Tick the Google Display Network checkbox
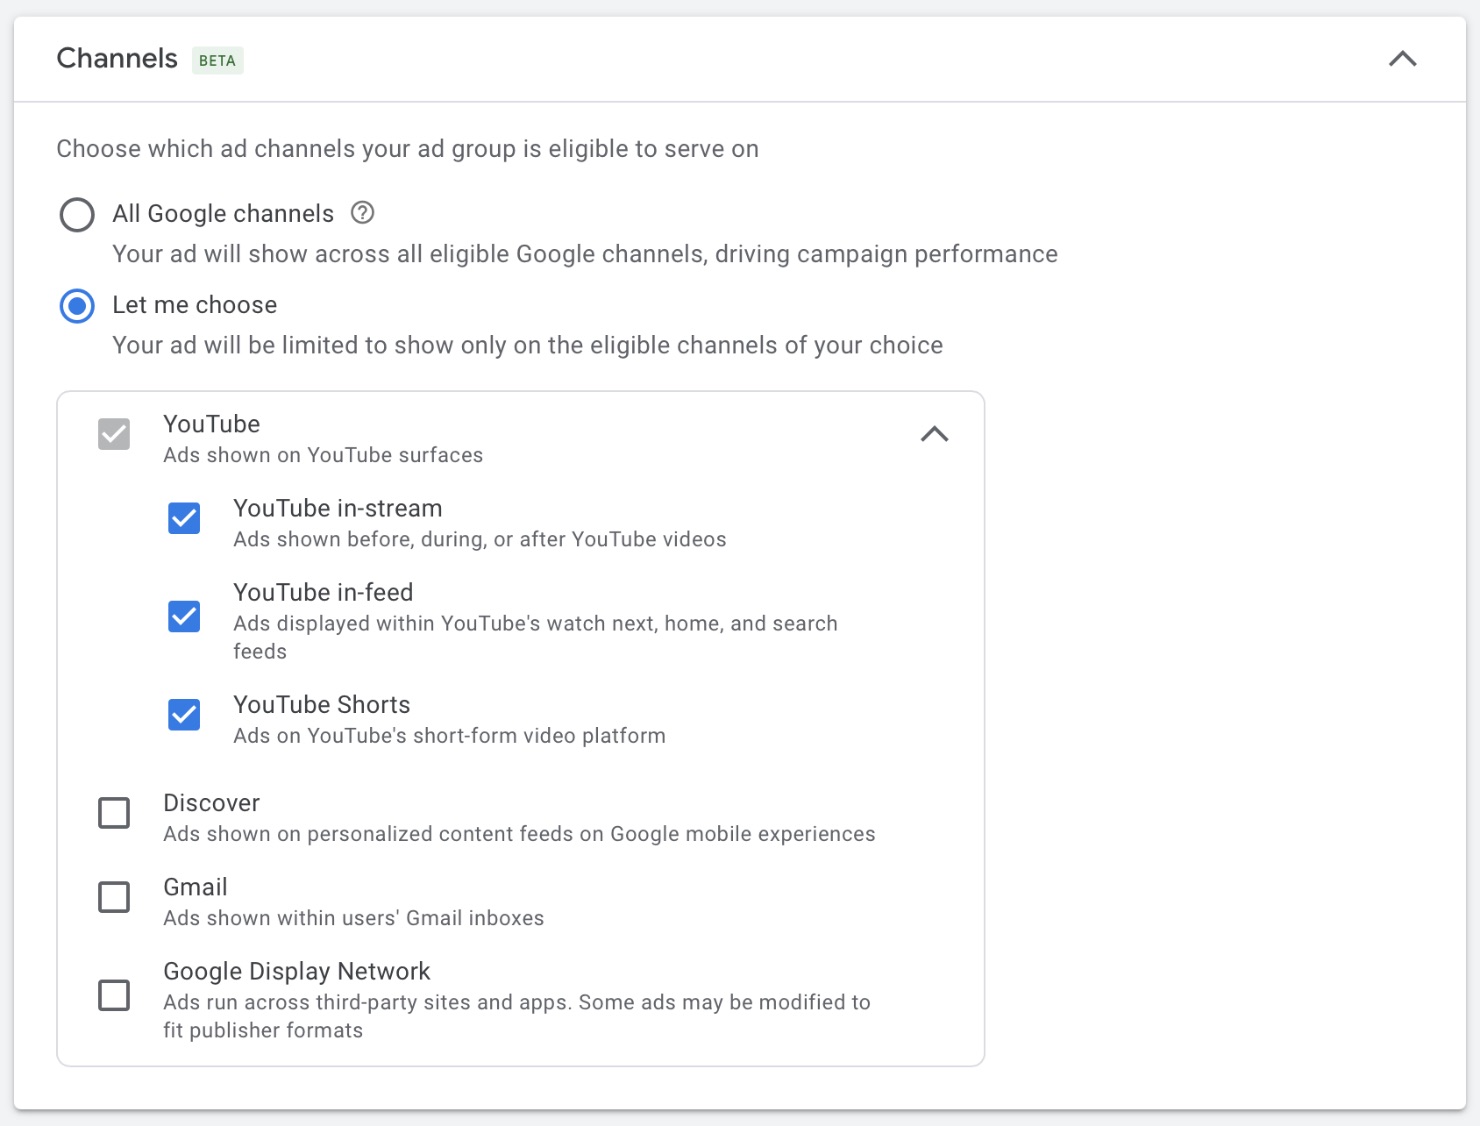Screen dimensions: 1480x1126 (x=114, y=995)
